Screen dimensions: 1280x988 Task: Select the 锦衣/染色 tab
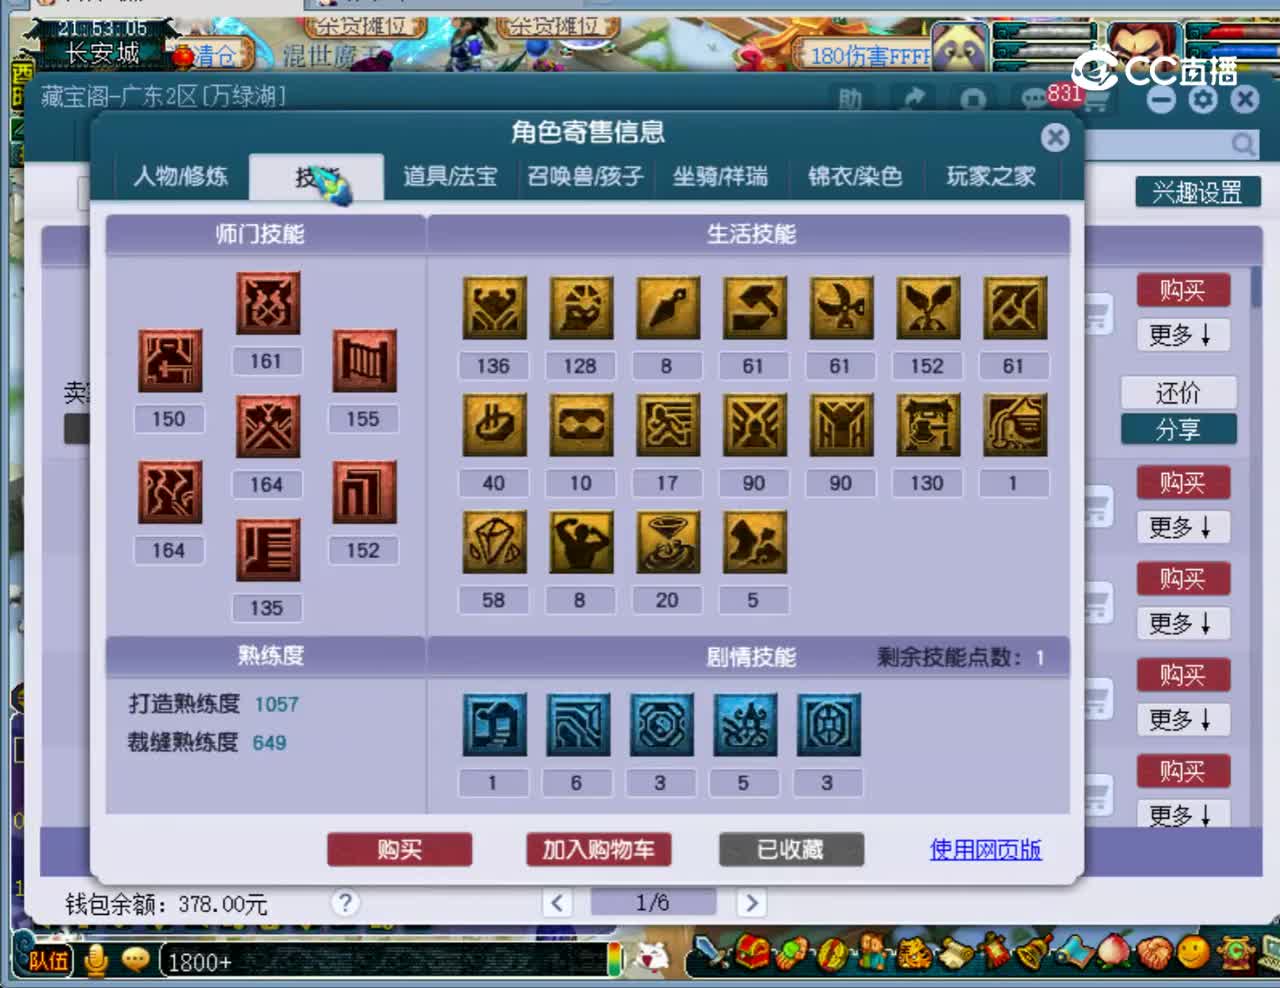[x=855, y=177]
